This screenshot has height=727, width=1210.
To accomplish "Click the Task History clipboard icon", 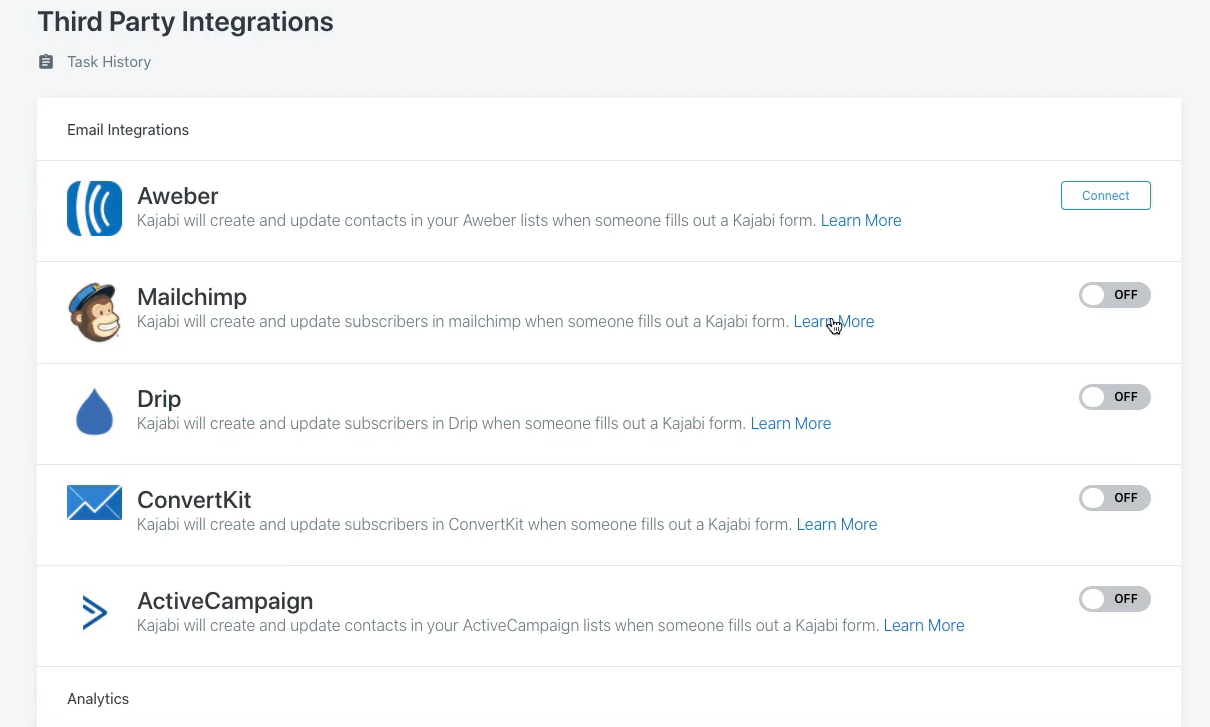I will [x=46, y=62].
